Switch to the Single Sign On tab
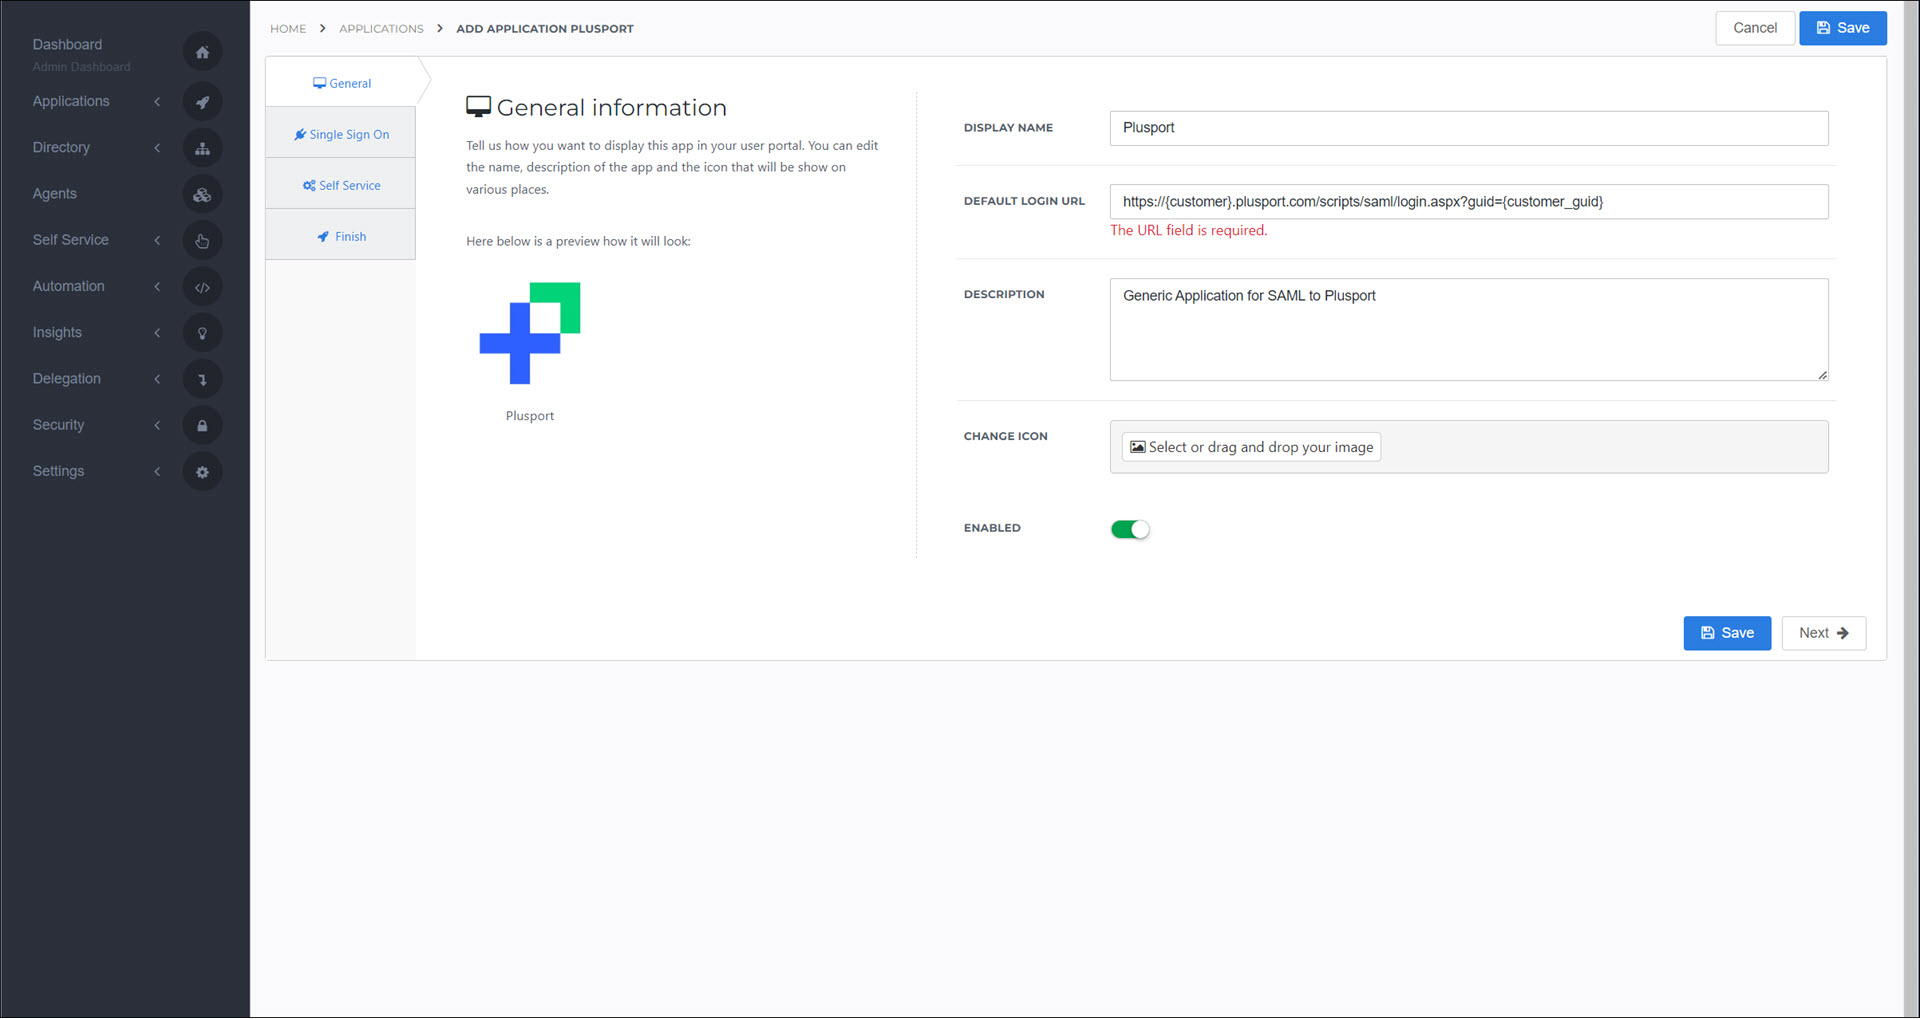Screen dimensions: 1920x1019 tap(341, 134)
